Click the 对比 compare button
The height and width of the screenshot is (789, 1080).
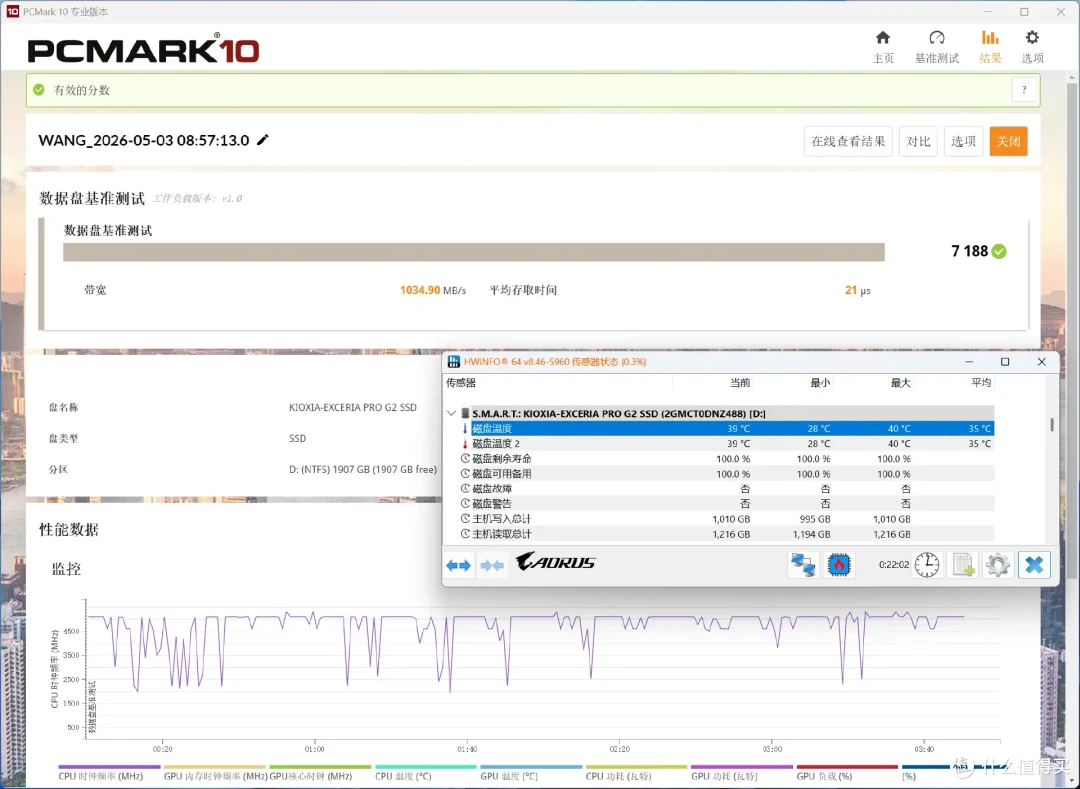[917, 141]
